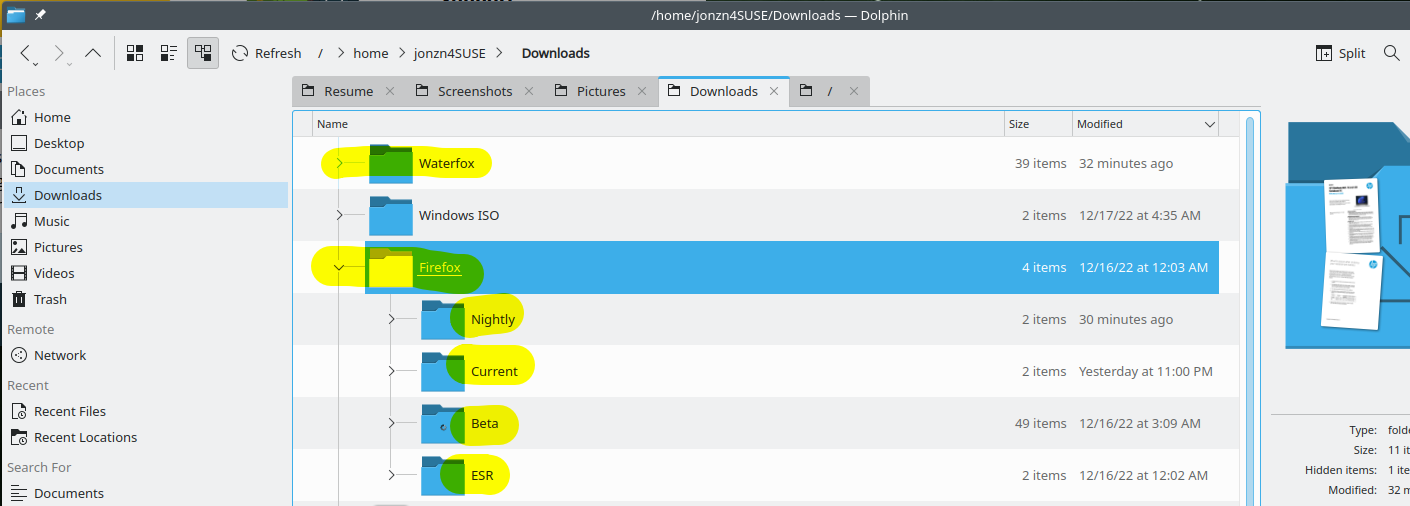Screen dimensions: 1410x506
Task: Open Recent Files entry
Action: pos(144,411)
